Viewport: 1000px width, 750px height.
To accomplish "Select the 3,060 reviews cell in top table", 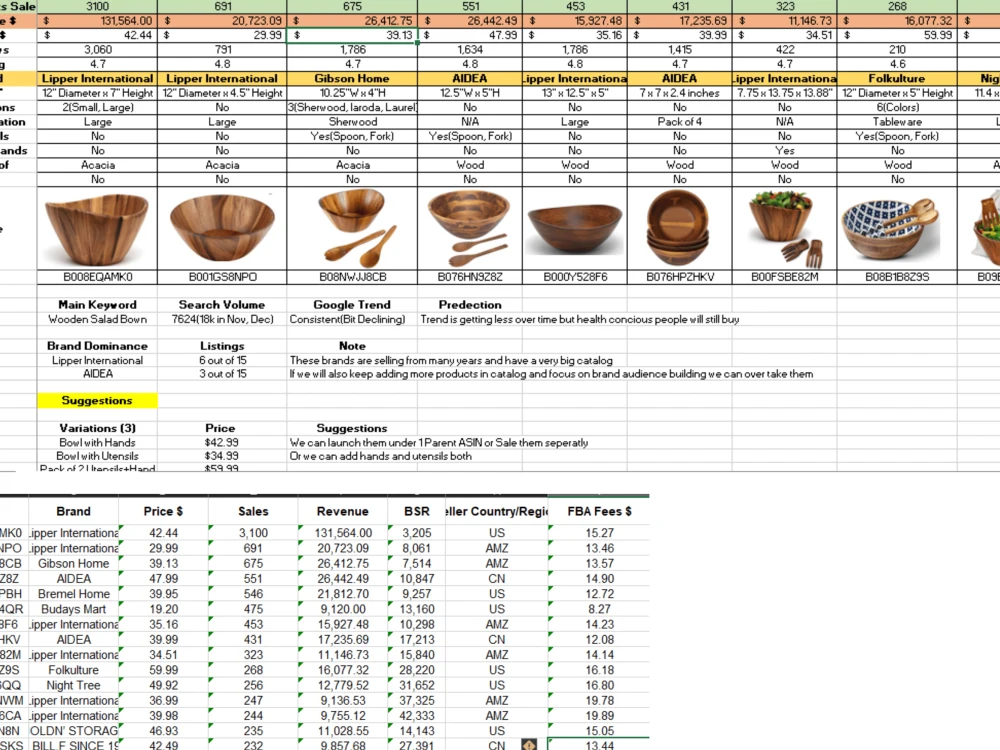I will (97, 50).
